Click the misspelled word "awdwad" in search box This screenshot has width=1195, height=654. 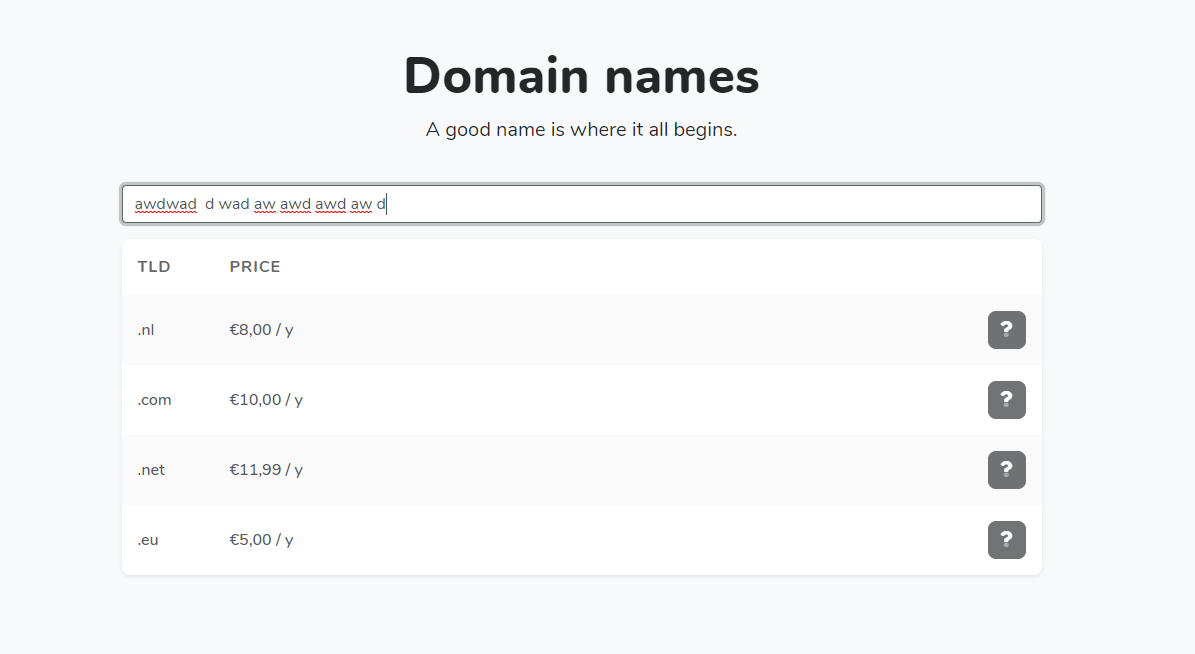tap(166, 204)
